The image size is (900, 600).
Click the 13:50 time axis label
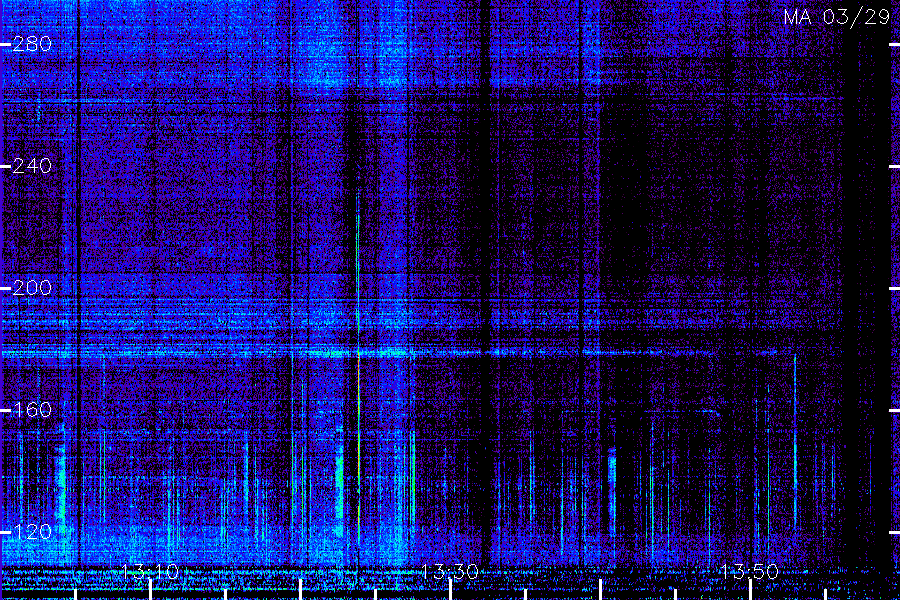pyautogui.click(x=750, y=572)
